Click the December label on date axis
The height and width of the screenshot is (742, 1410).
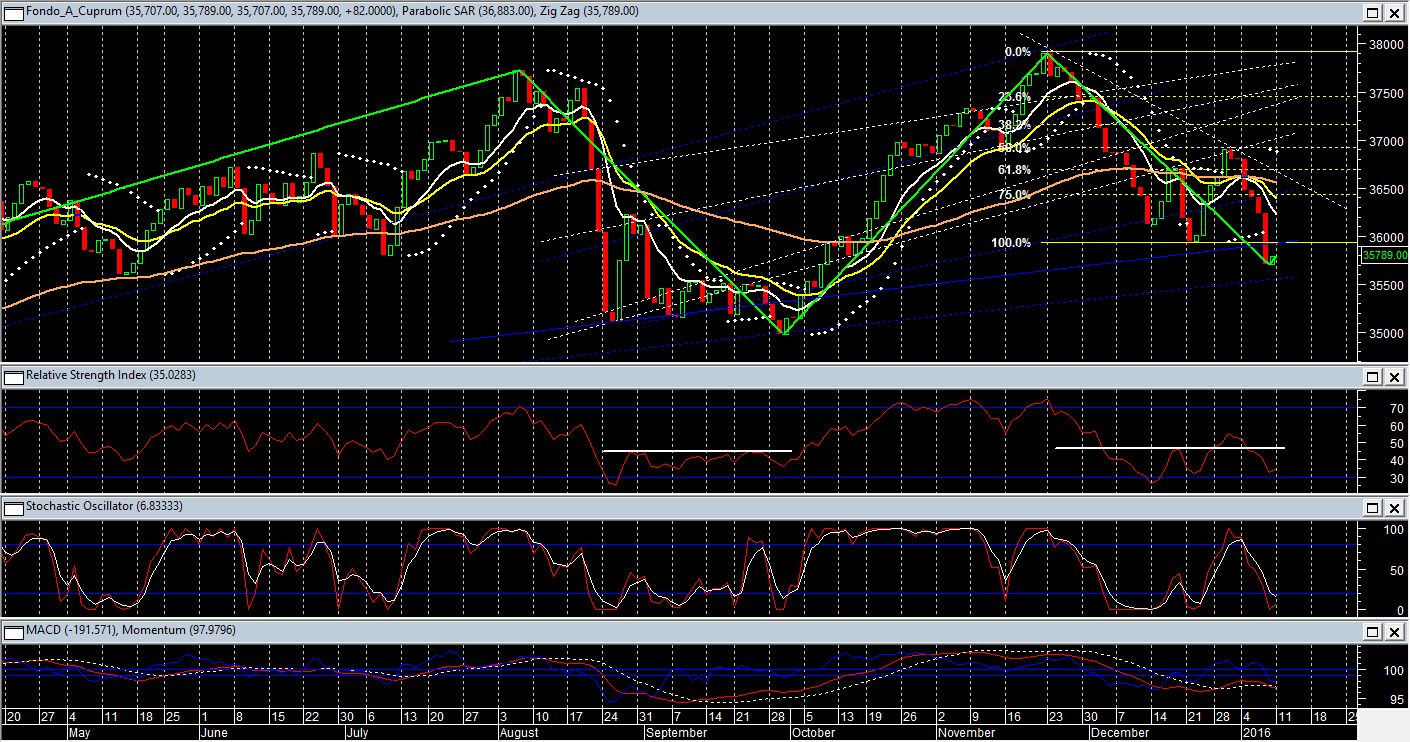tap(1118, 733)
